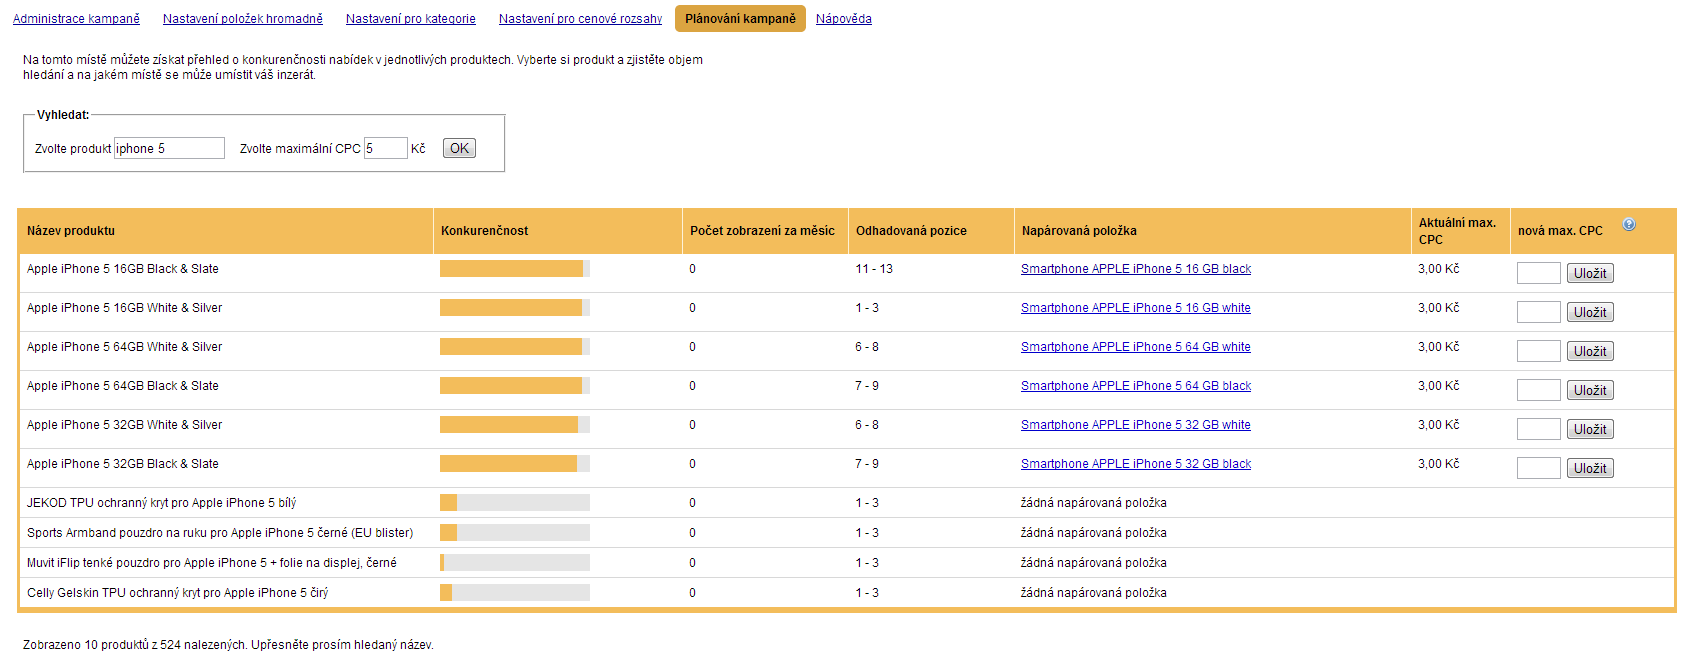The image size is (1698, 655).
Task: Click the blue help icon beside nová max. CPC
Action: click(1629, 224)
